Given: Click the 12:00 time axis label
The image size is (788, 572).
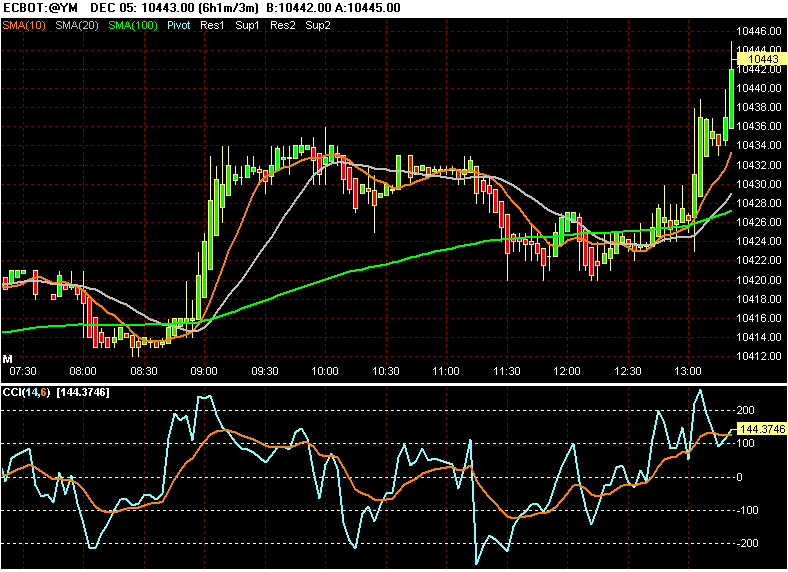Looking at the screenshot, I should (x=567, y=371).
